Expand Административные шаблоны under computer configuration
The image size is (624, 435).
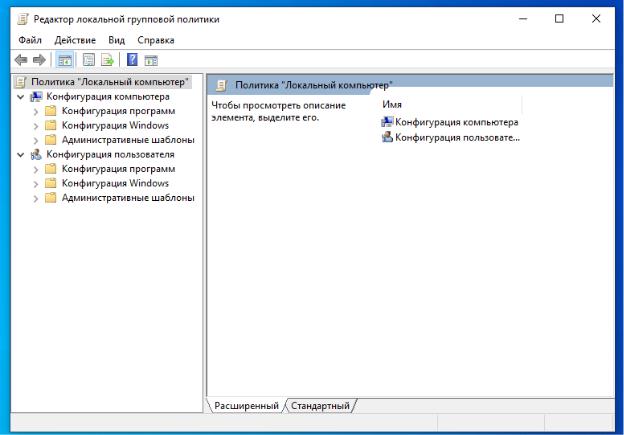36,140
